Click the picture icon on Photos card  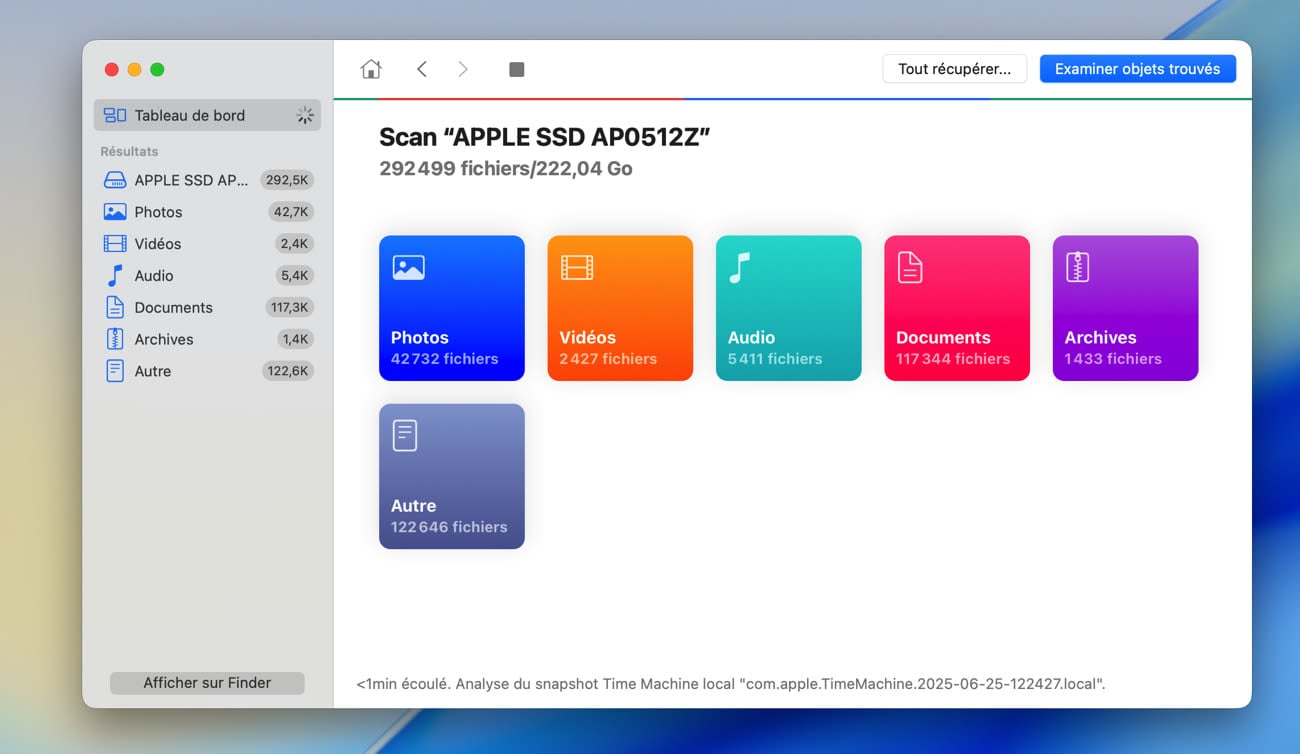point(408,267)
